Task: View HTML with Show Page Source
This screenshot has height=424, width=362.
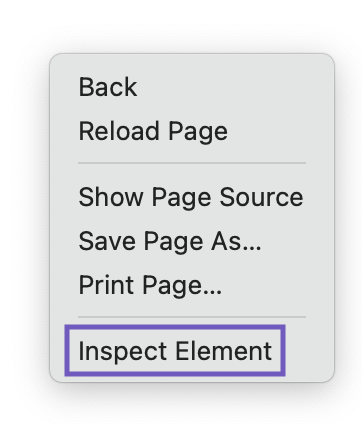Action: click(x=192, y=197)
